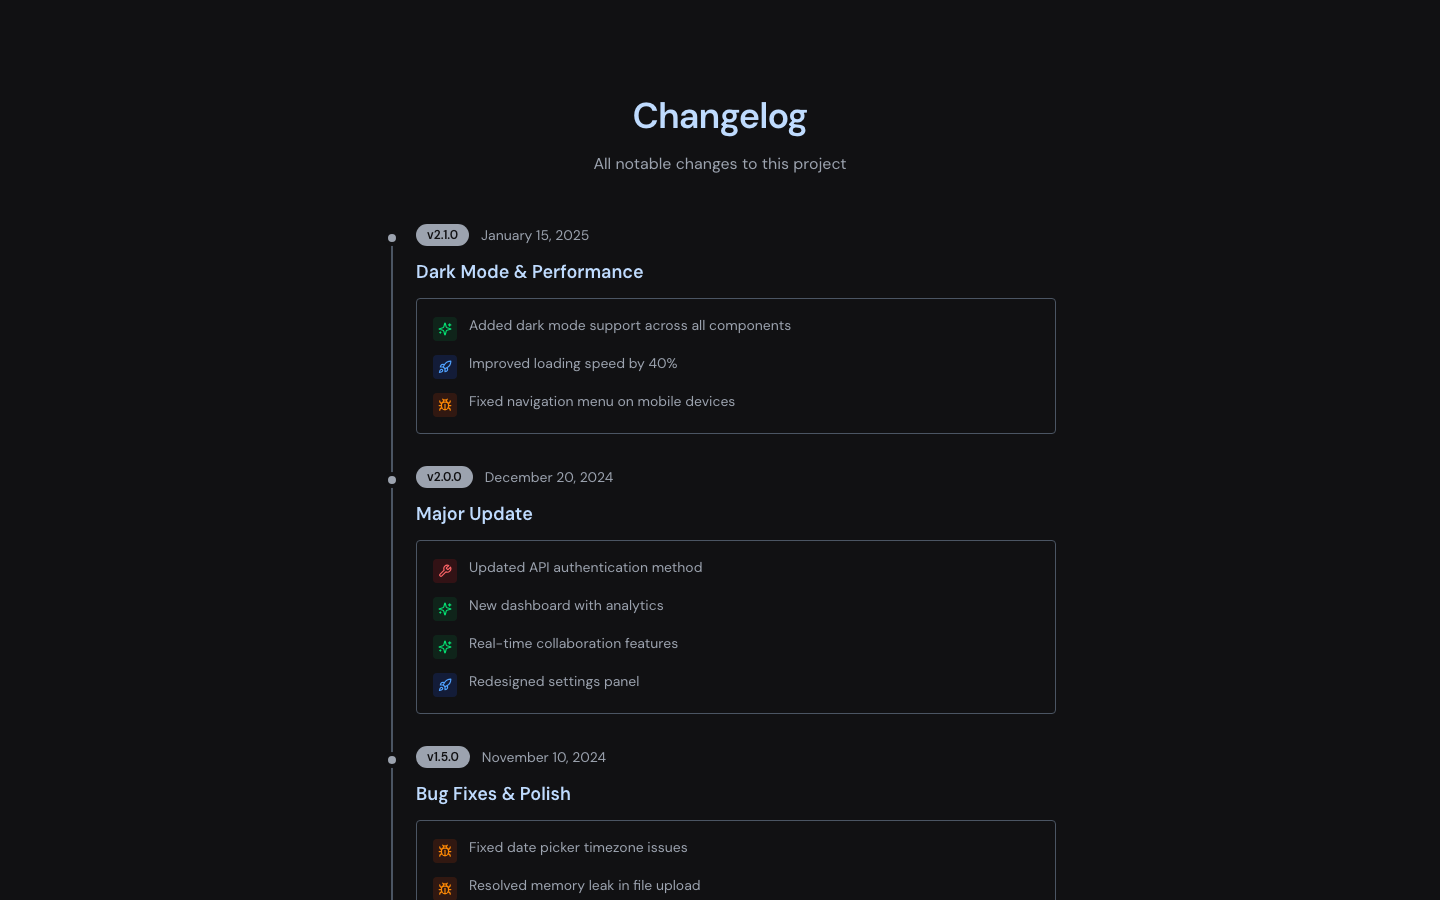The height and width of the screenshot is (900, 1440).
Task: Click the bug icon beside the memory leak fix
Action: pos(445,889)
